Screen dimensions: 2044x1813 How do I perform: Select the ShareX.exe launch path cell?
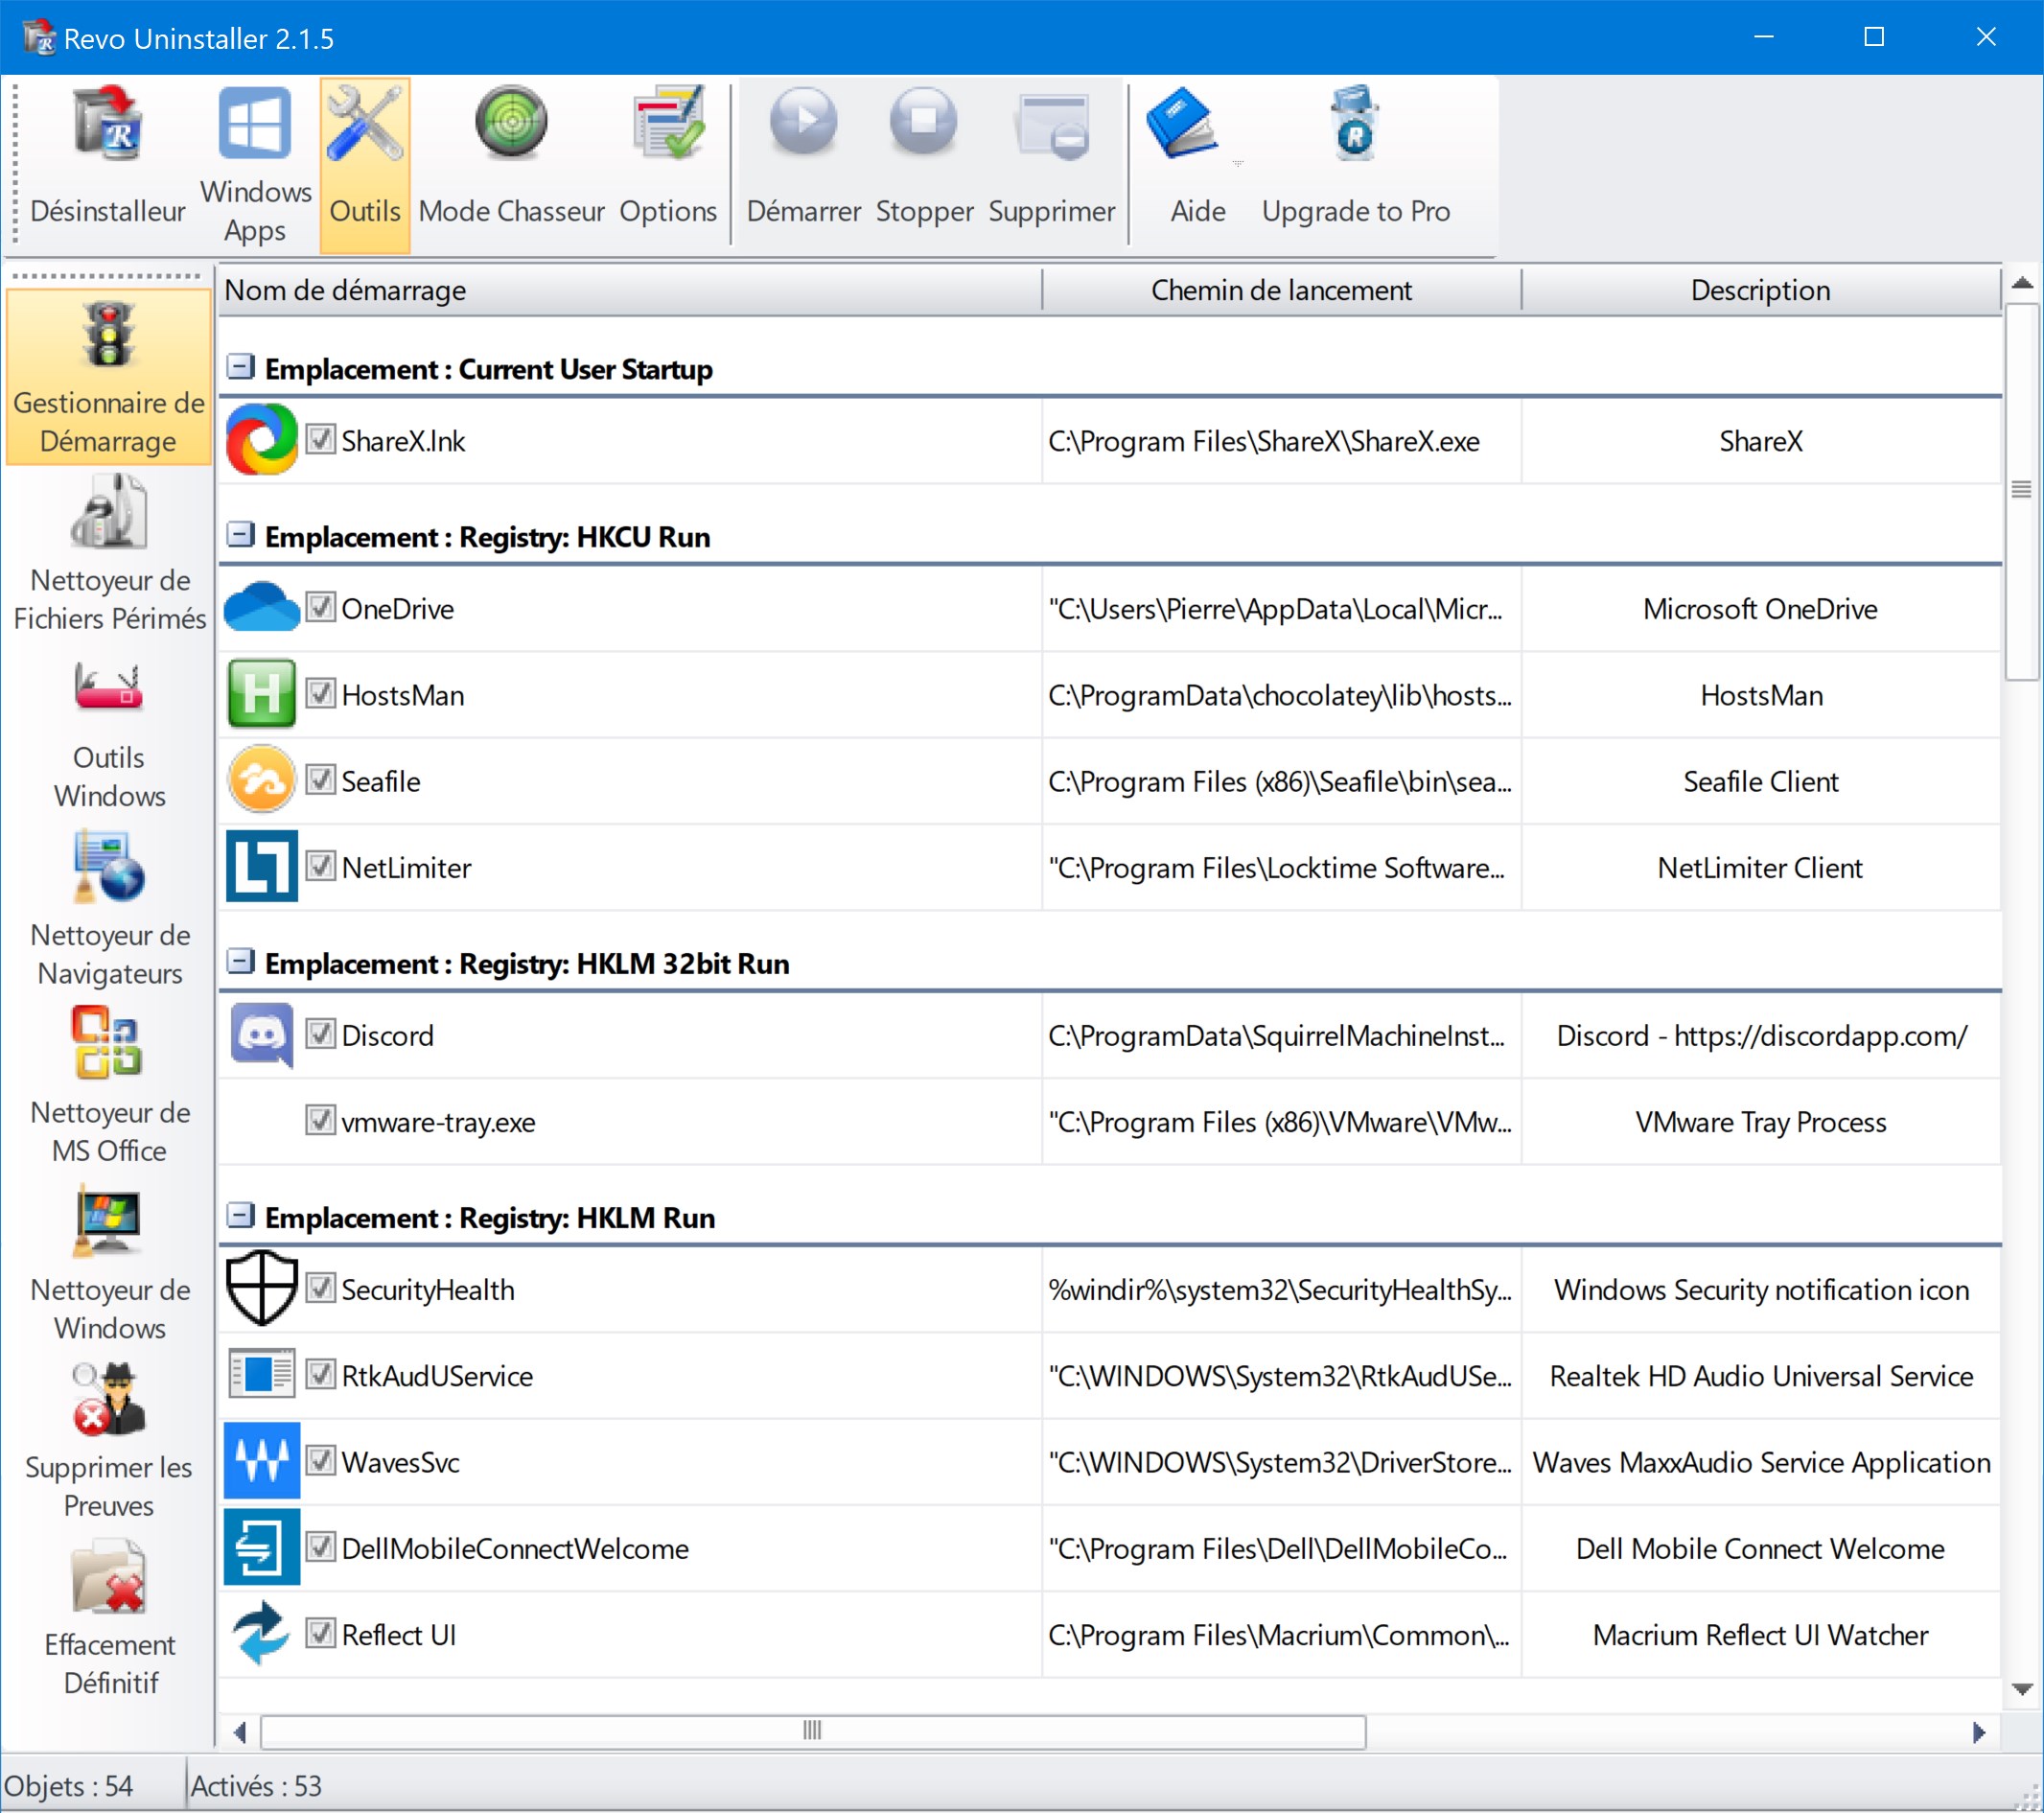pyautogui.click(x=1281, y=441)
